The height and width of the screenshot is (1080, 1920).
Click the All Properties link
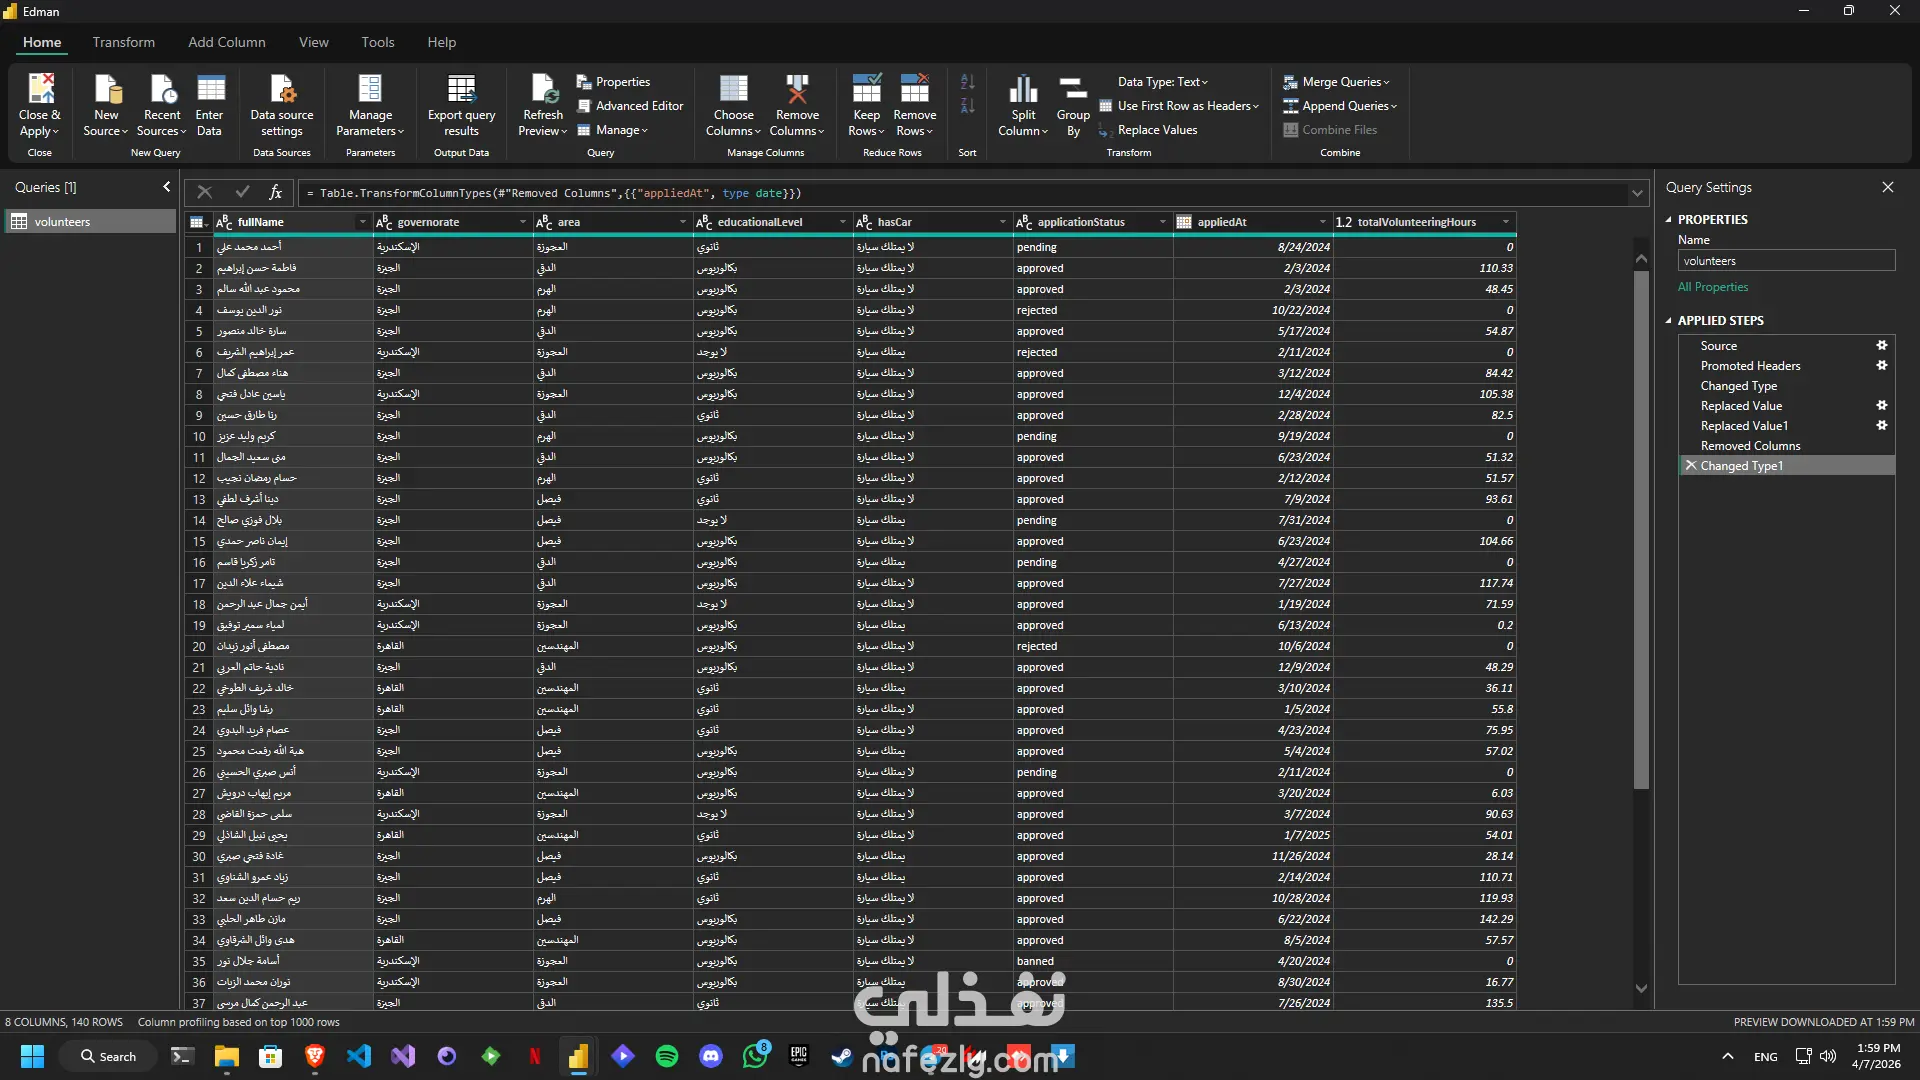pos(1713,287)
